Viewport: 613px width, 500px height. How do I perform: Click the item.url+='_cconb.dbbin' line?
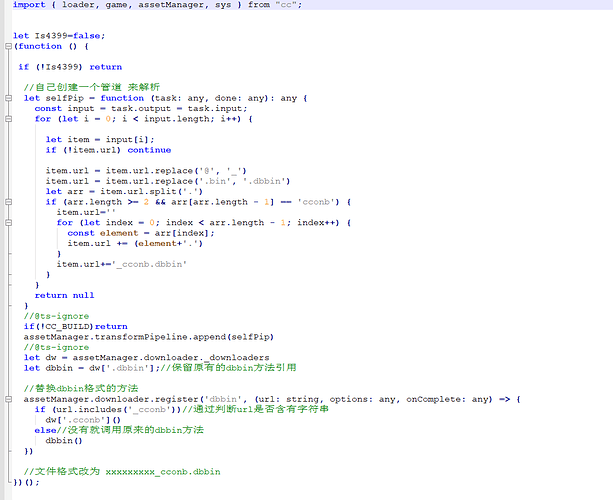click(x=122, y=264)
